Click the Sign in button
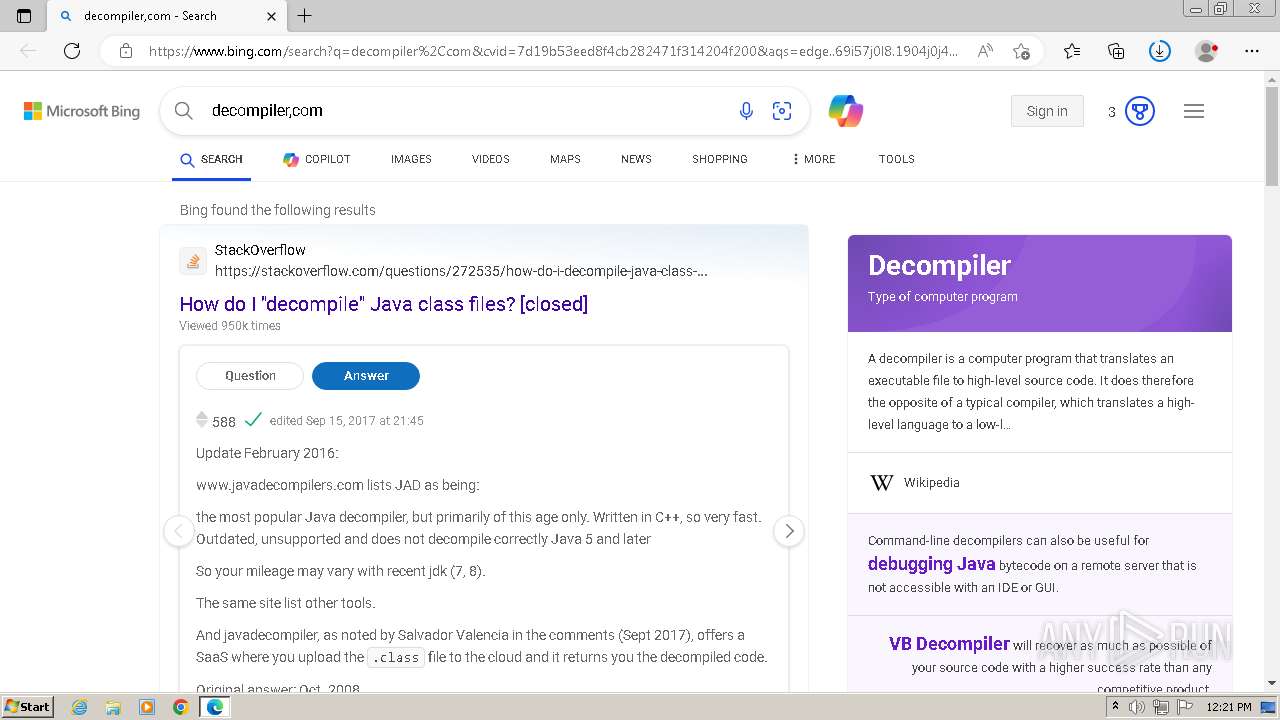This screenshot has width=1280, height=720. pos(1047,111)
